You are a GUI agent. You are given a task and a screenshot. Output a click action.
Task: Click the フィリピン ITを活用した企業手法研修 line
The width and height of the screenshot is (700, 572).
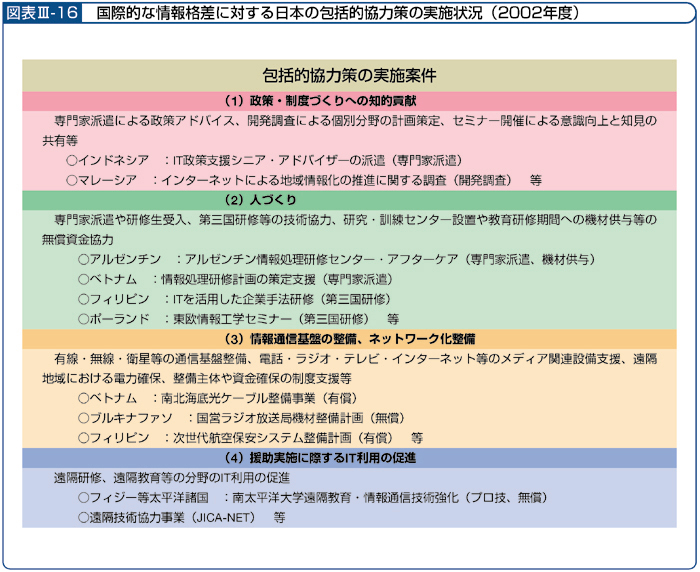(x=235, y=299)
